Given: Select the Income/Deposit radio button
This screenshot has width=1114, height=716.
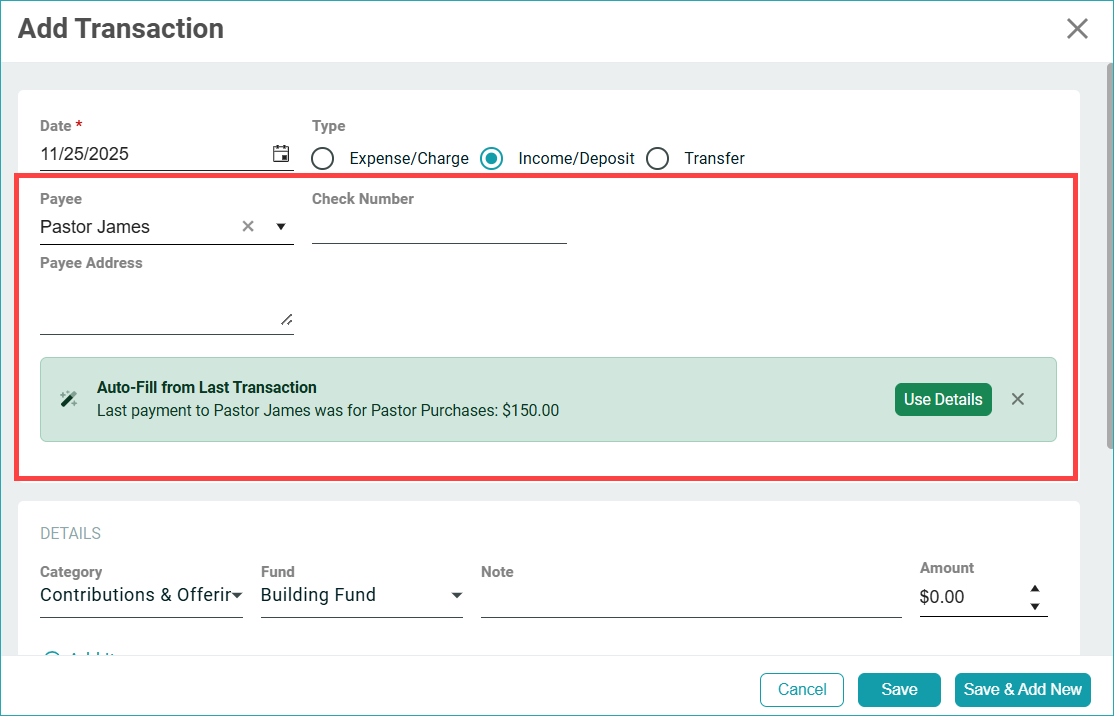Looking at the screenshot, I should 491,158.
